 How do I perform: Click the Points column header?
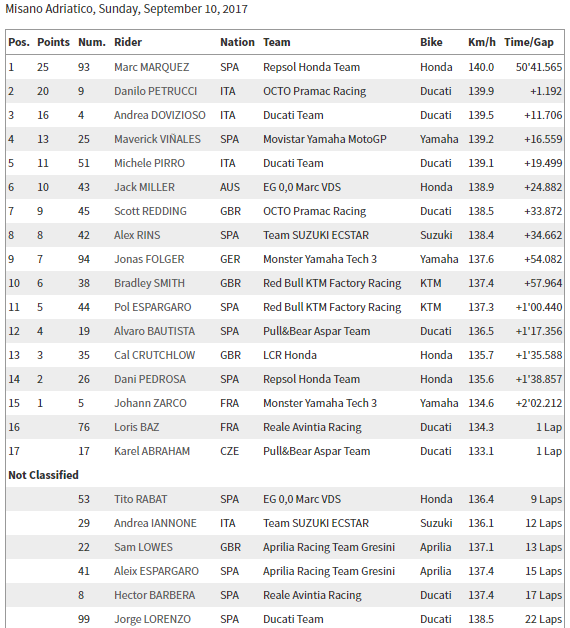(53, 42)
